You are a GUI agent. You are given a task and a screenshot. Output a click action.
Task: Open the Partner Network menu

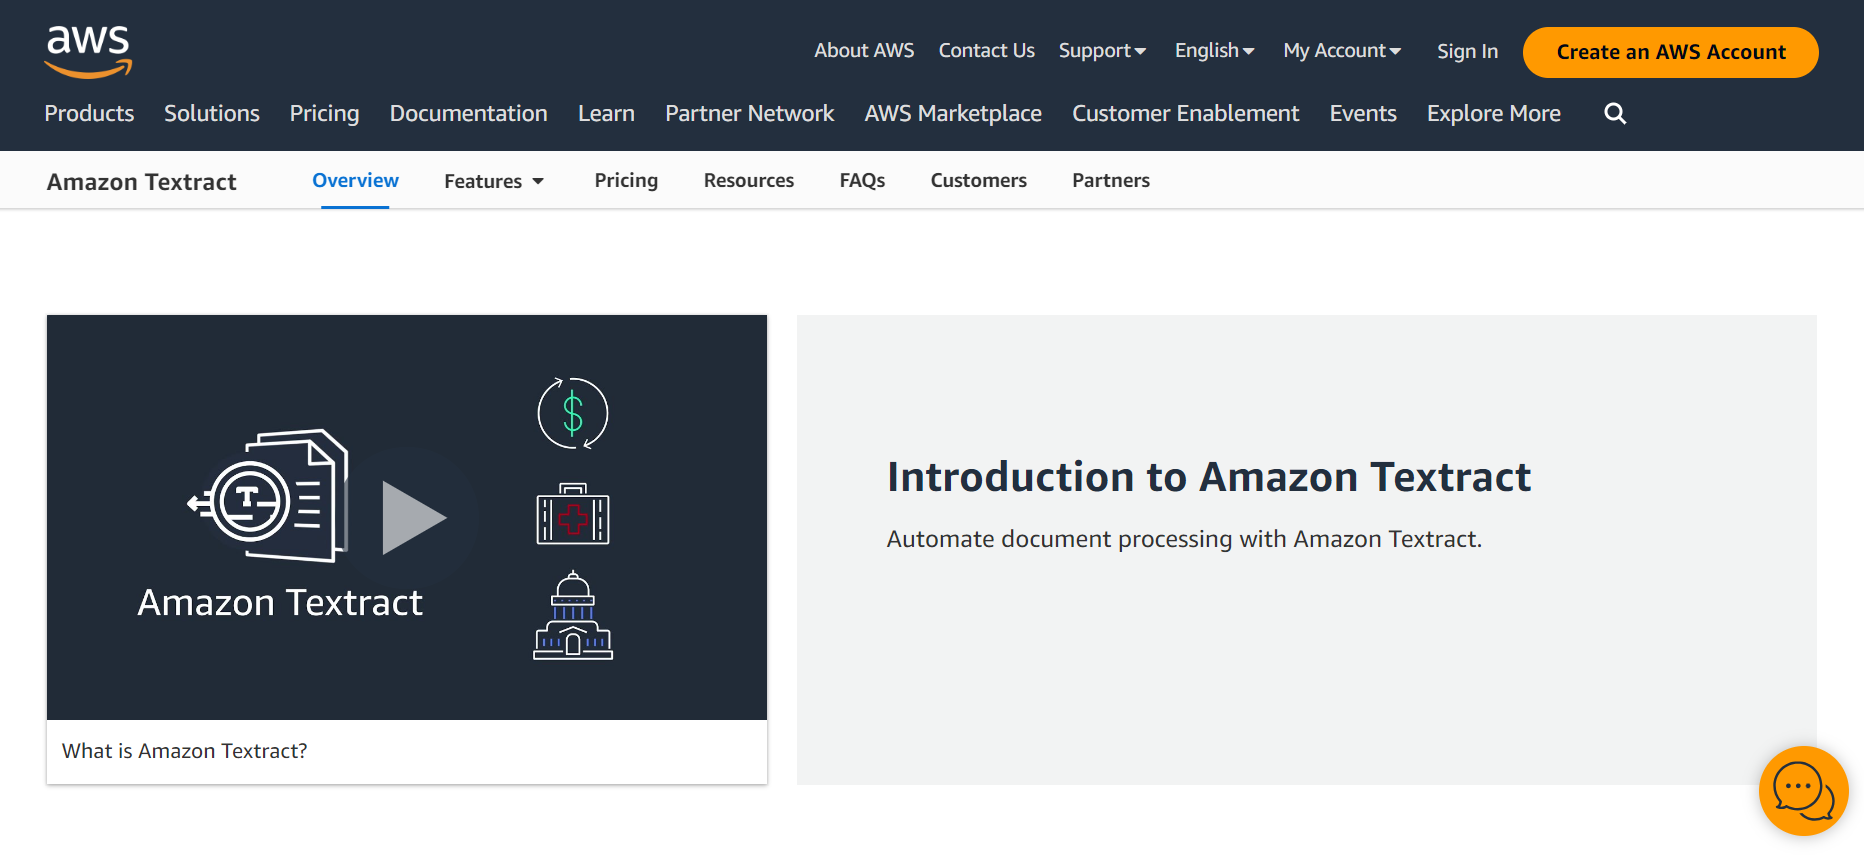[x=749, y=114]
